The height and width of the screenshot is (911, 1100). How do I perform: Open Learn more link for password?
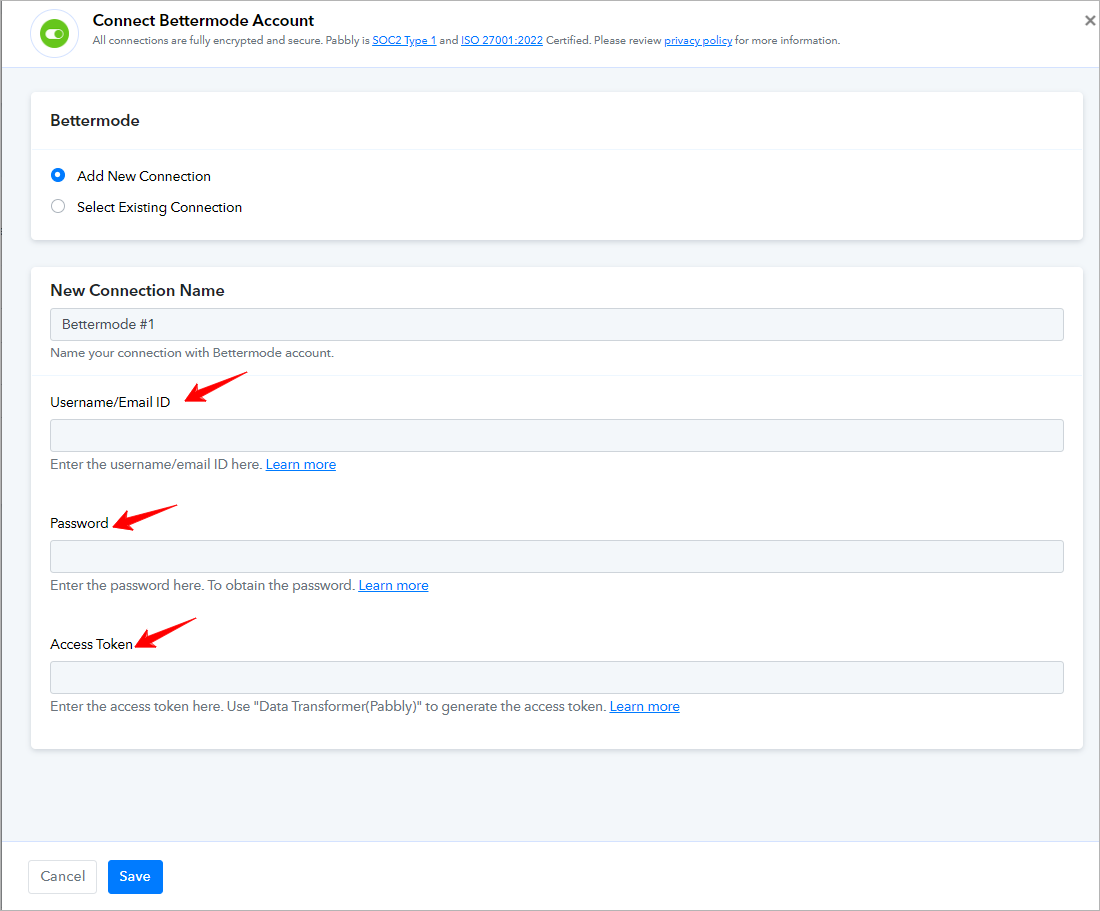click(x=394, y=586)
